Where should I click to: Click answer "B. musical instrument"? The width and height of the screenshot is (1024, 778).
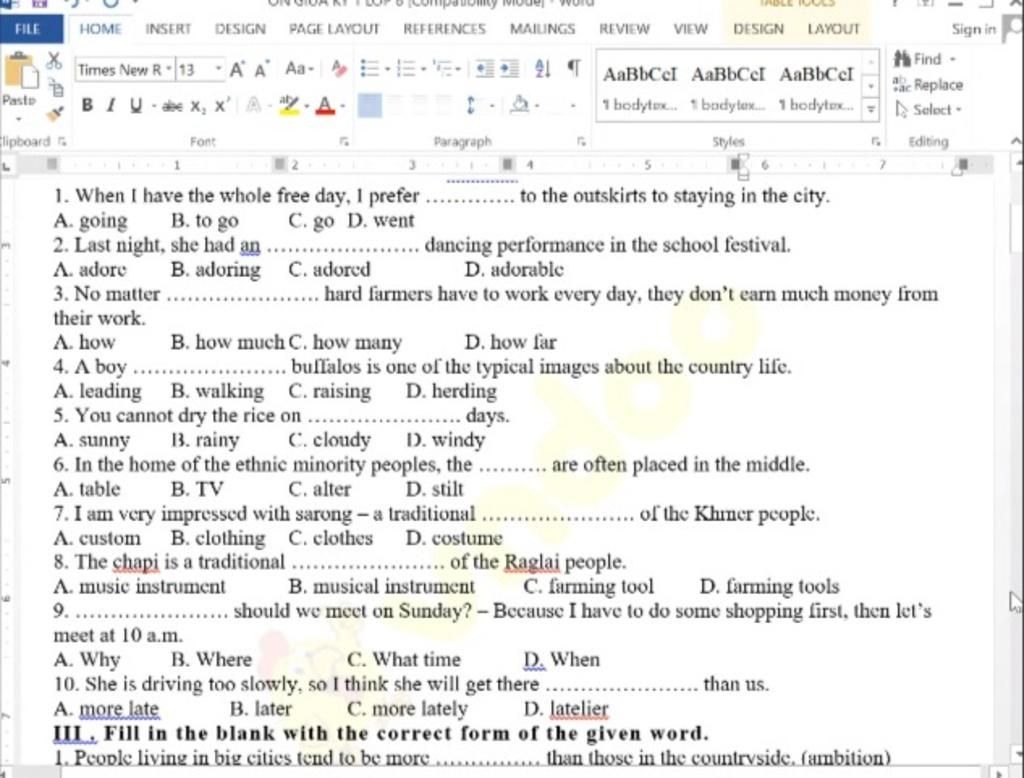click(x=381, y=587)
